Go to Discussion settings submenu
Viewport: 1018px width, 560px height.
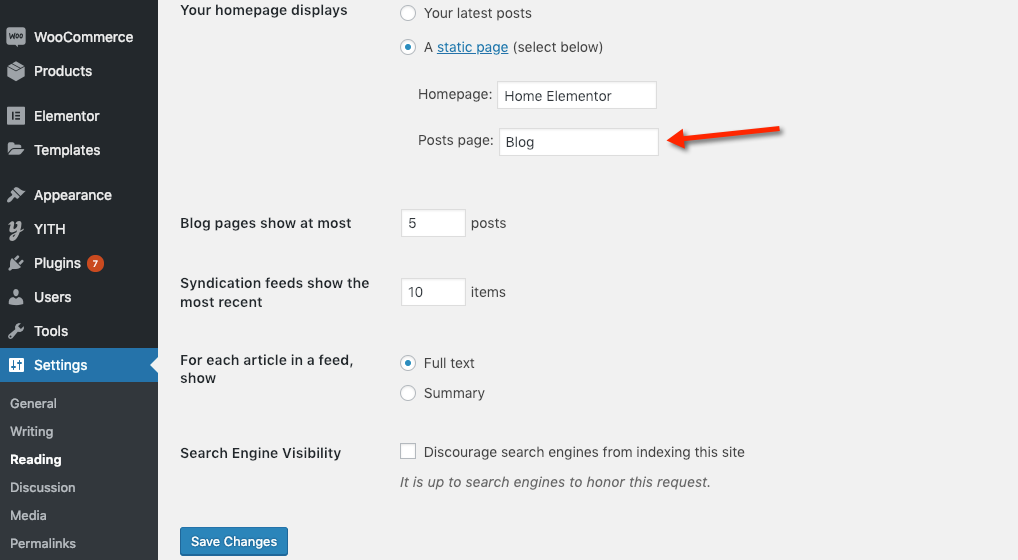pyautogui.click(x=43, y=487)
